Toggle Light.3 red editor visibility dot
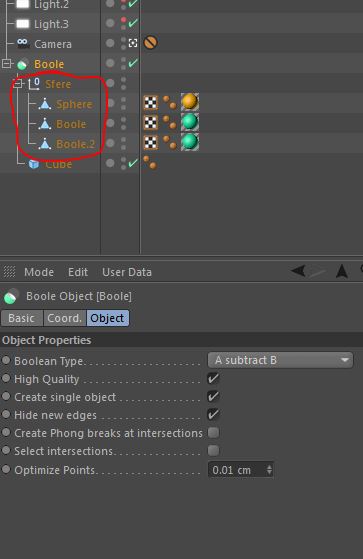 (x=123, y=19)
